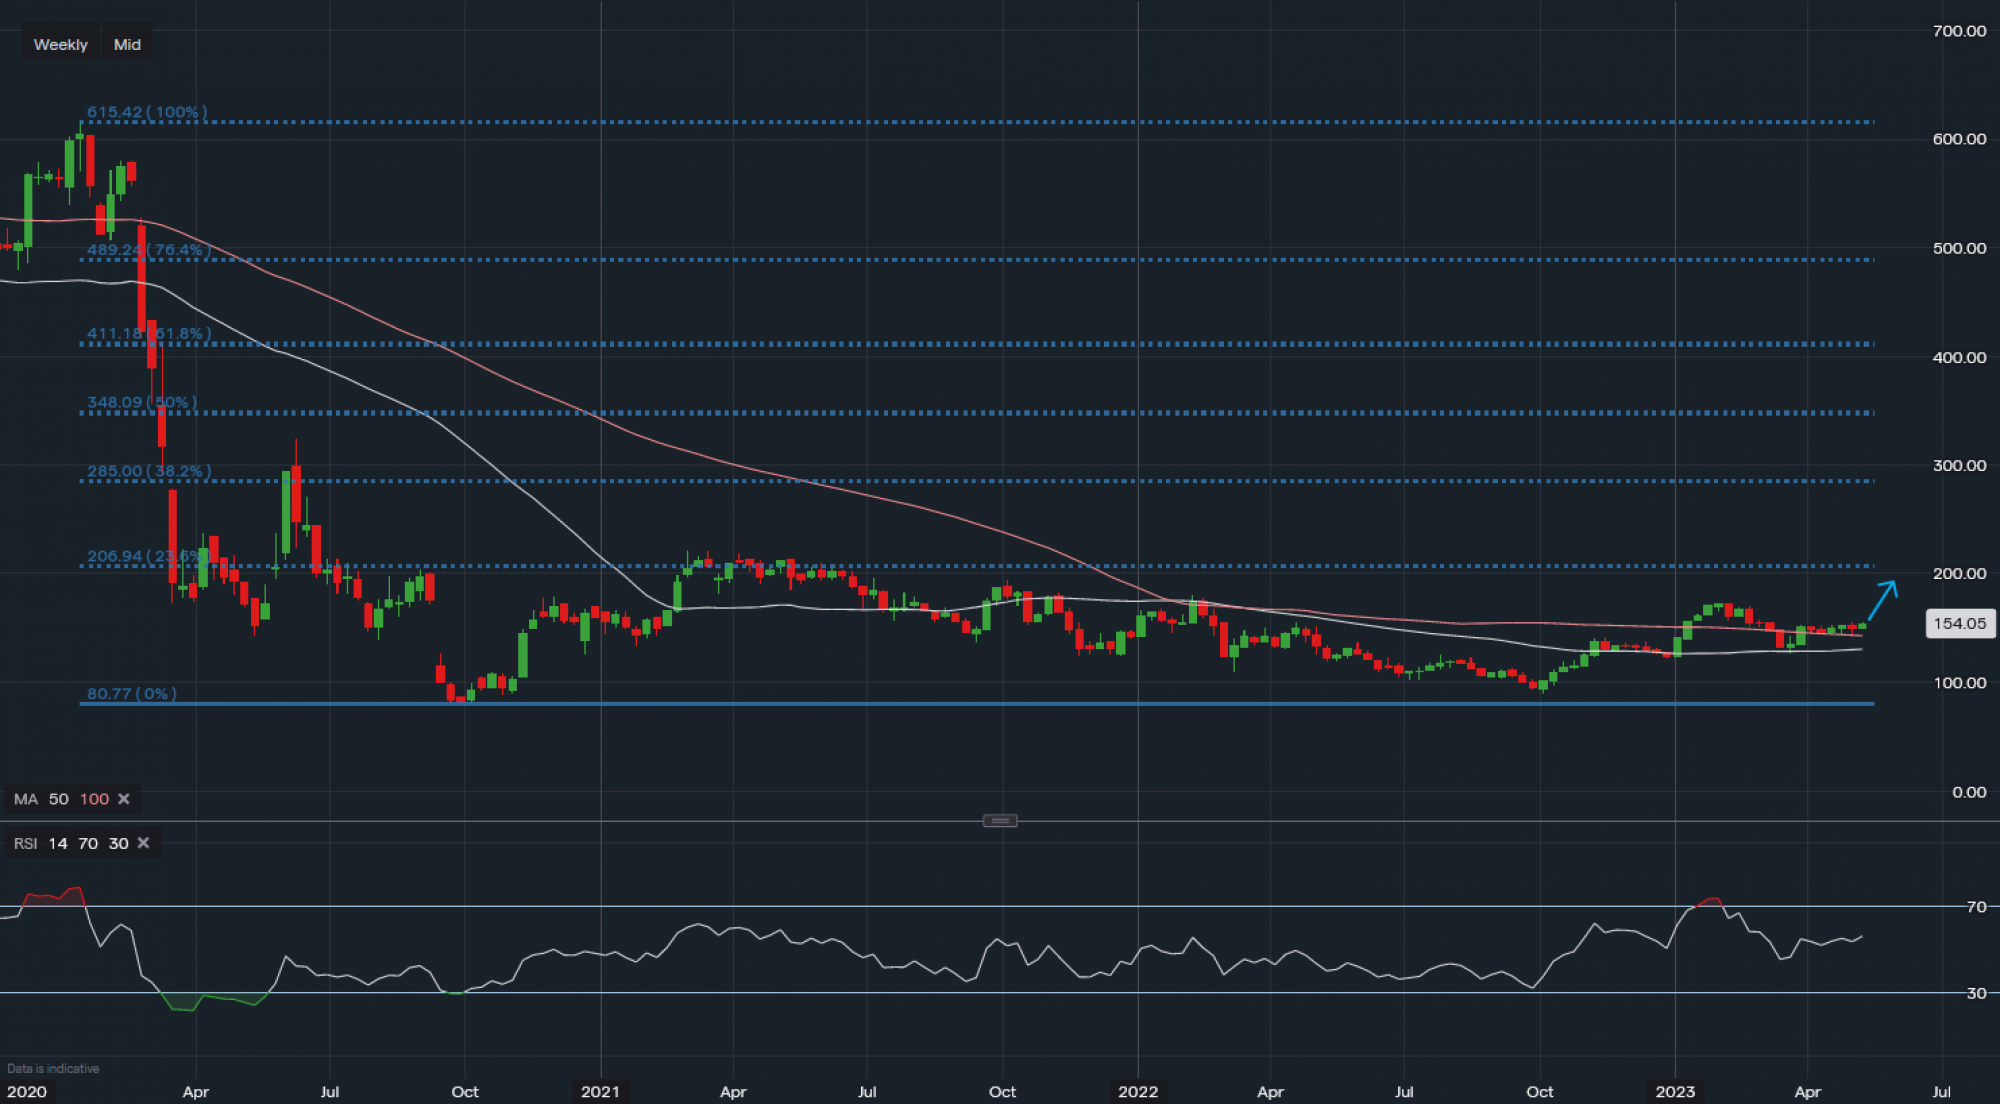
Task: Grab the pane divider handle above RSI
Action: (x=1000, y=821)
